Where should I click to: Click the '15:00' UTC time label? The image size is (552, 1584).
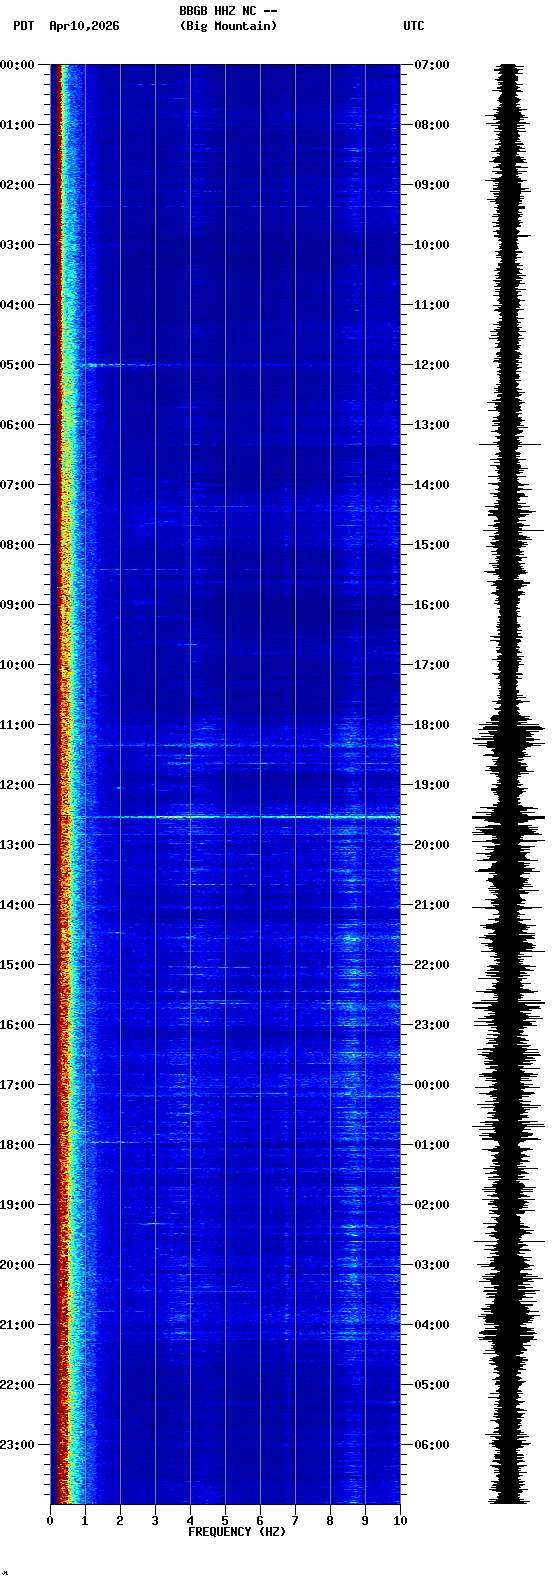pyautogui.click(x=432, y=545)
